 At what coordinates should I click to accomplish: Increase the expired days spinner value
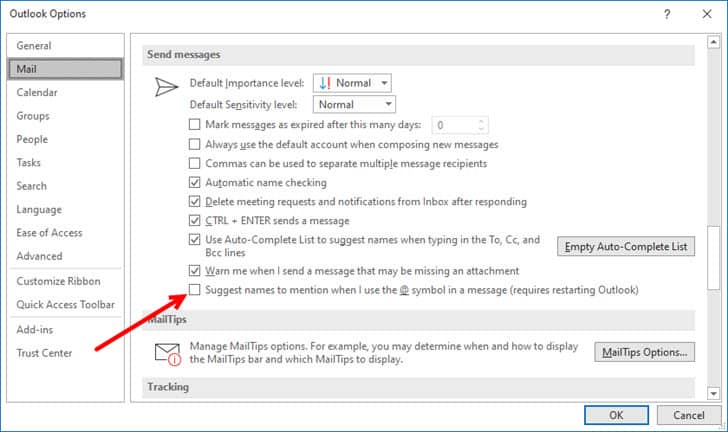click(x=481, y=121)
